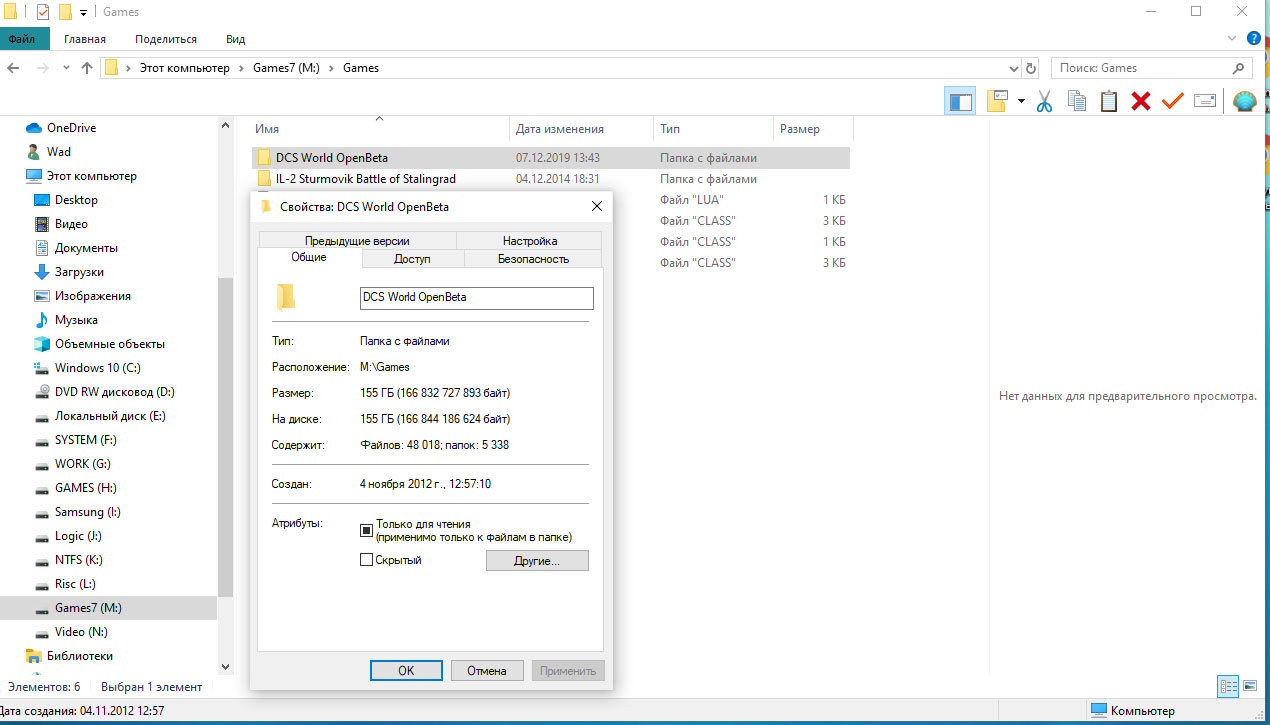Open the Вид ribbon tab
The image size is (1270, 725).
(x=235, y=39)
